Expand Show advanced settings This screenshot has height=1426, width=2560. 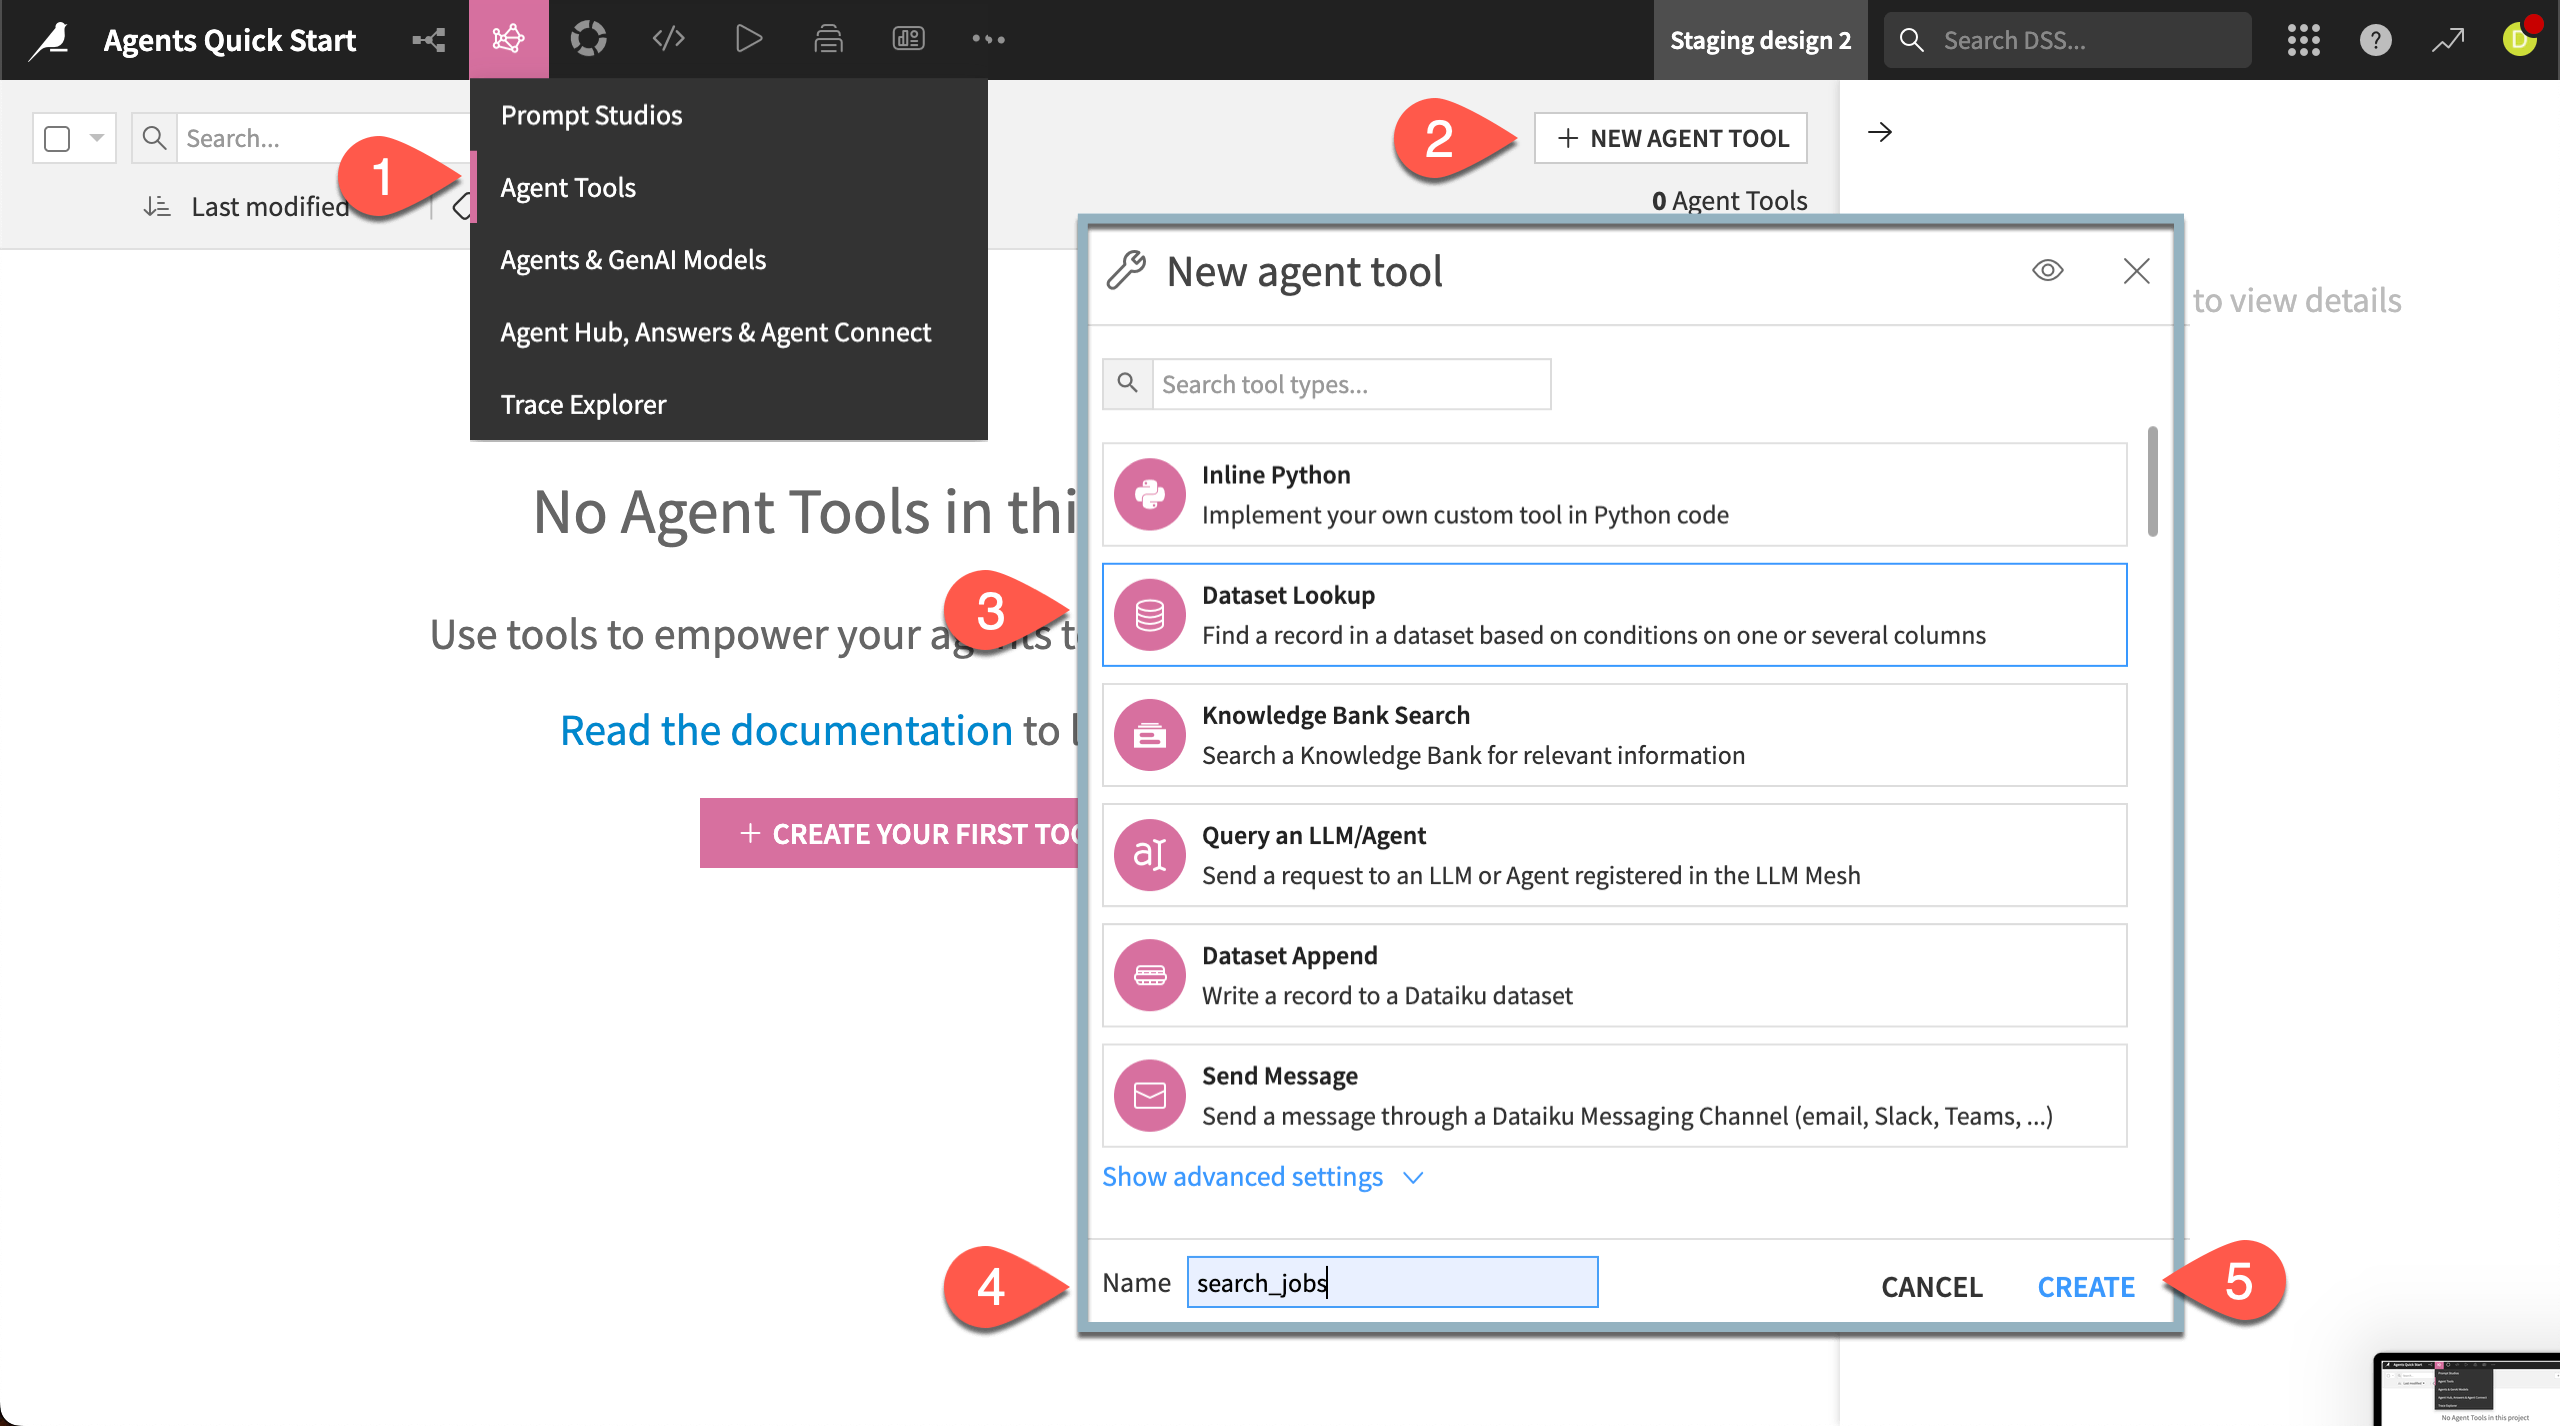(x=1243, y=1176)
